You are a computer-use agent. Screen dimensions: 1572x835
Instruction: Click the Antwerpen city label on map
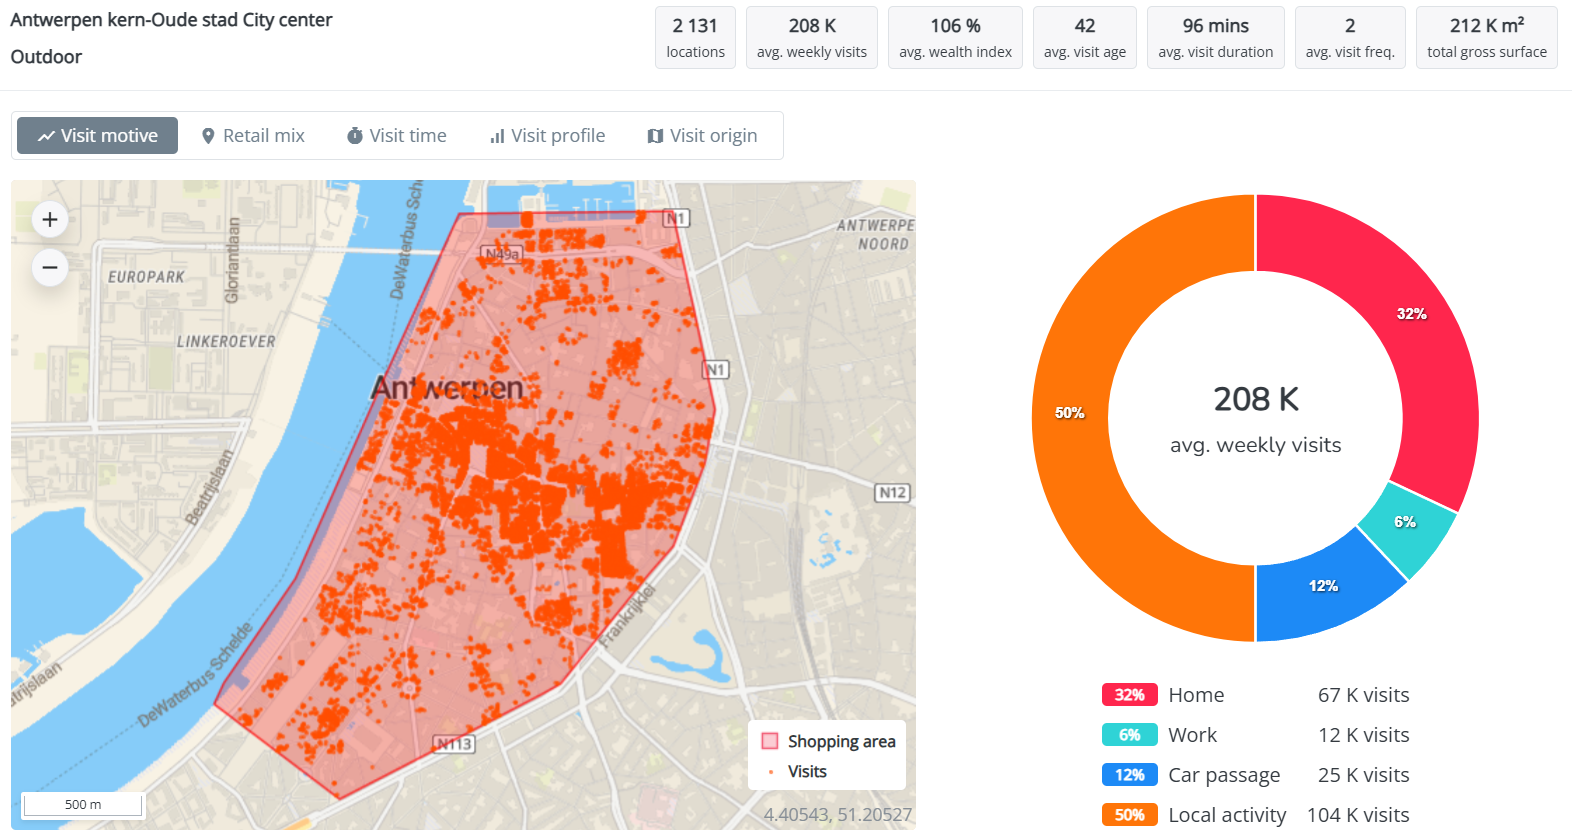pos(447,388)
